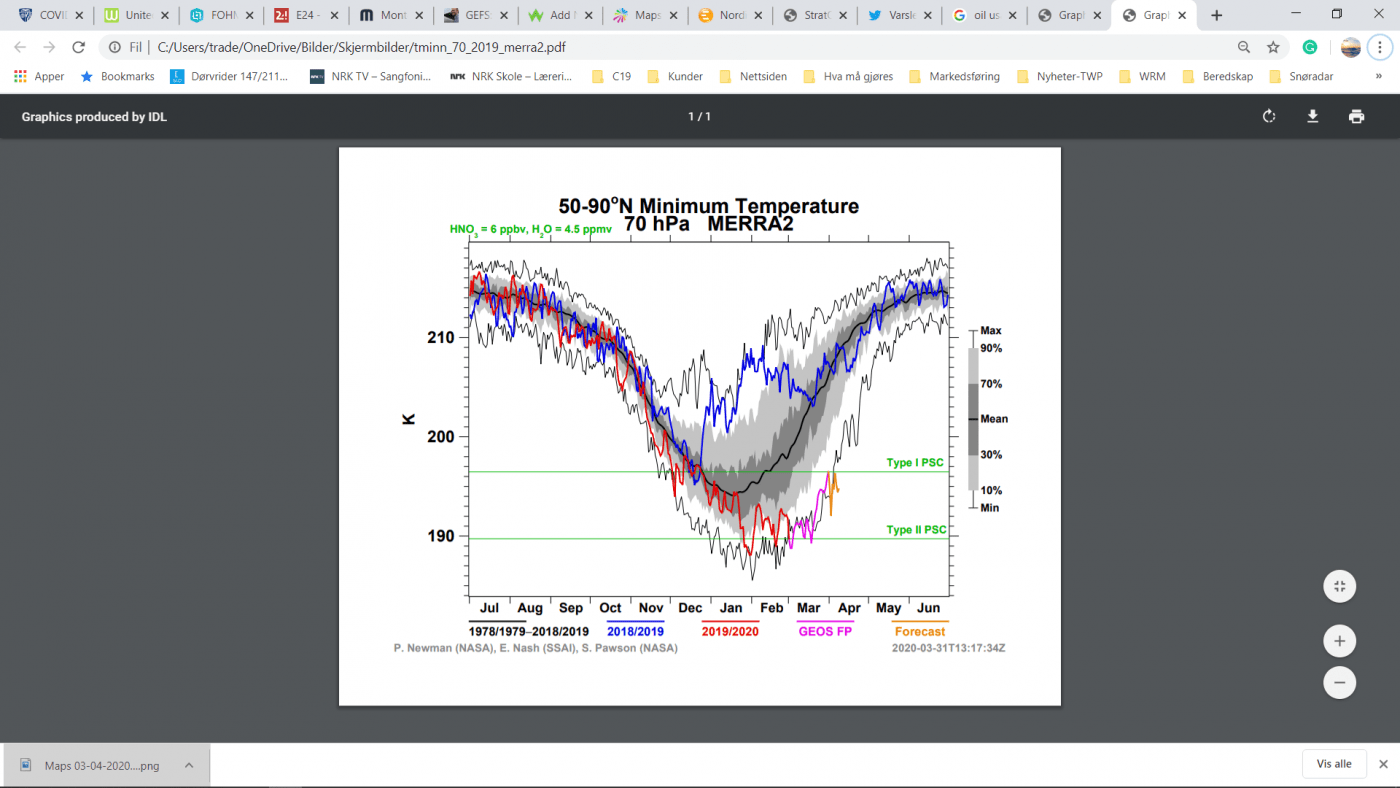Viewport: 1400px width, 788px height.
Task: Open the zoom magnifier icon in address bar
Action: (x=1244, y=47)
